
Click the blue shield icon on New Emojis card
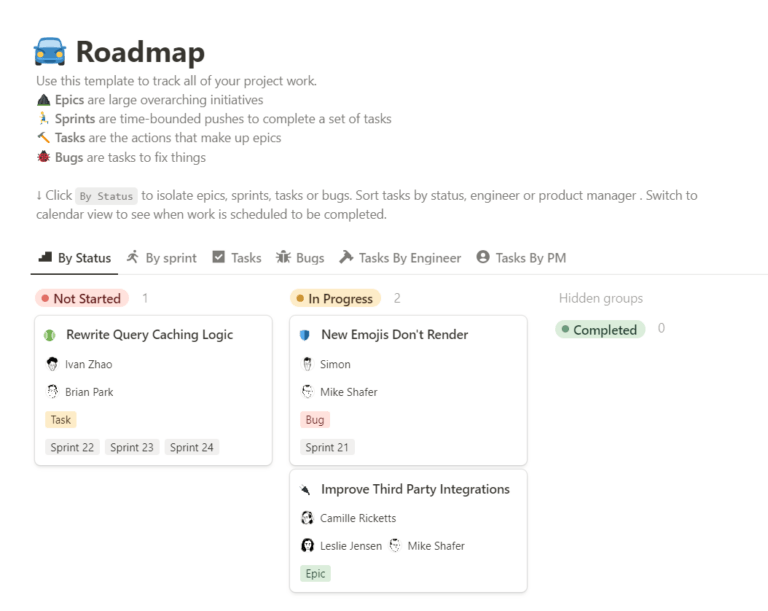305,335
